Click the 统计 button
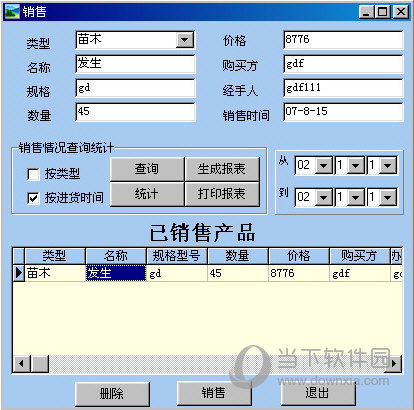 [x=147, y=194]
